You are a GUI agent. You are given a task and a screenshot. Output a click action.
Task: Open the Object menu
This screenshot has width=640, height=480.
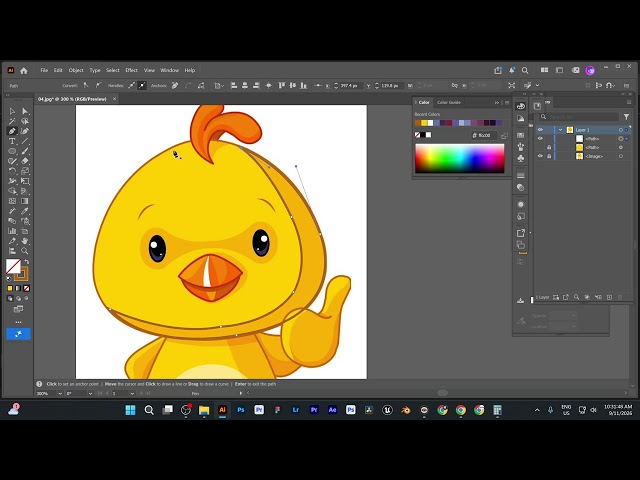[x=76, y=70]
